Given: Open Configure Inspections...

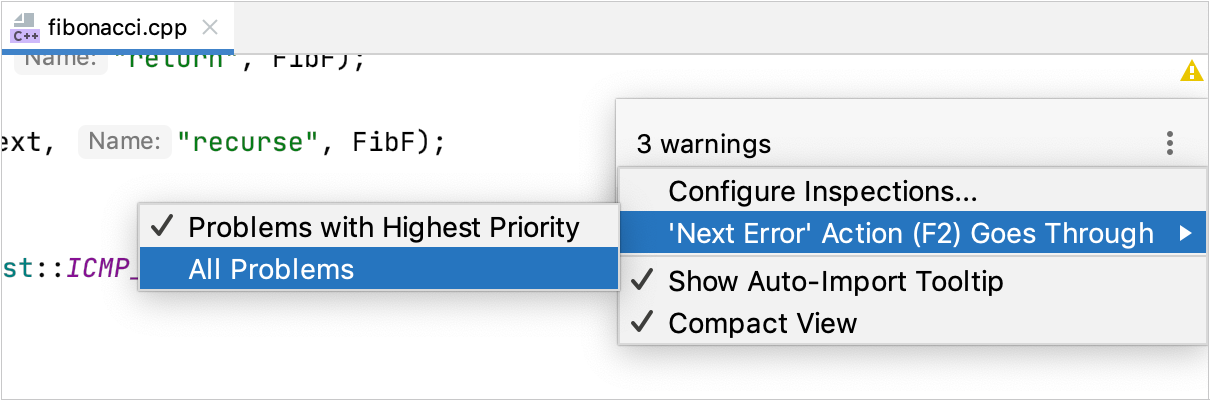Looking at the screenshot, I should 822,191.
